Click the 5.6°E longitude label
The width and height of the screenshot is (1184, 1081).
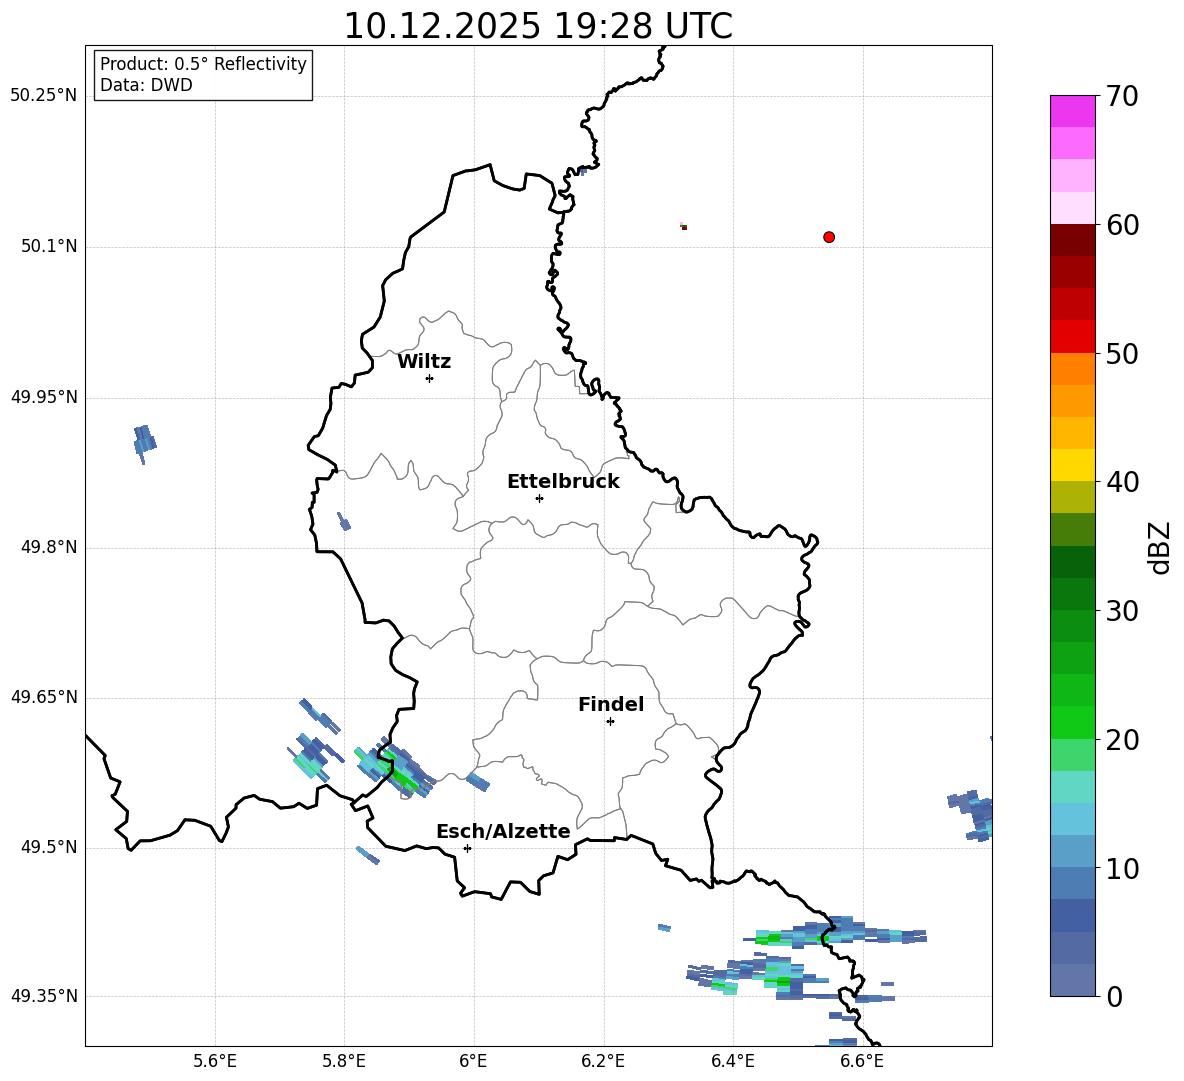coord(215,1061)
